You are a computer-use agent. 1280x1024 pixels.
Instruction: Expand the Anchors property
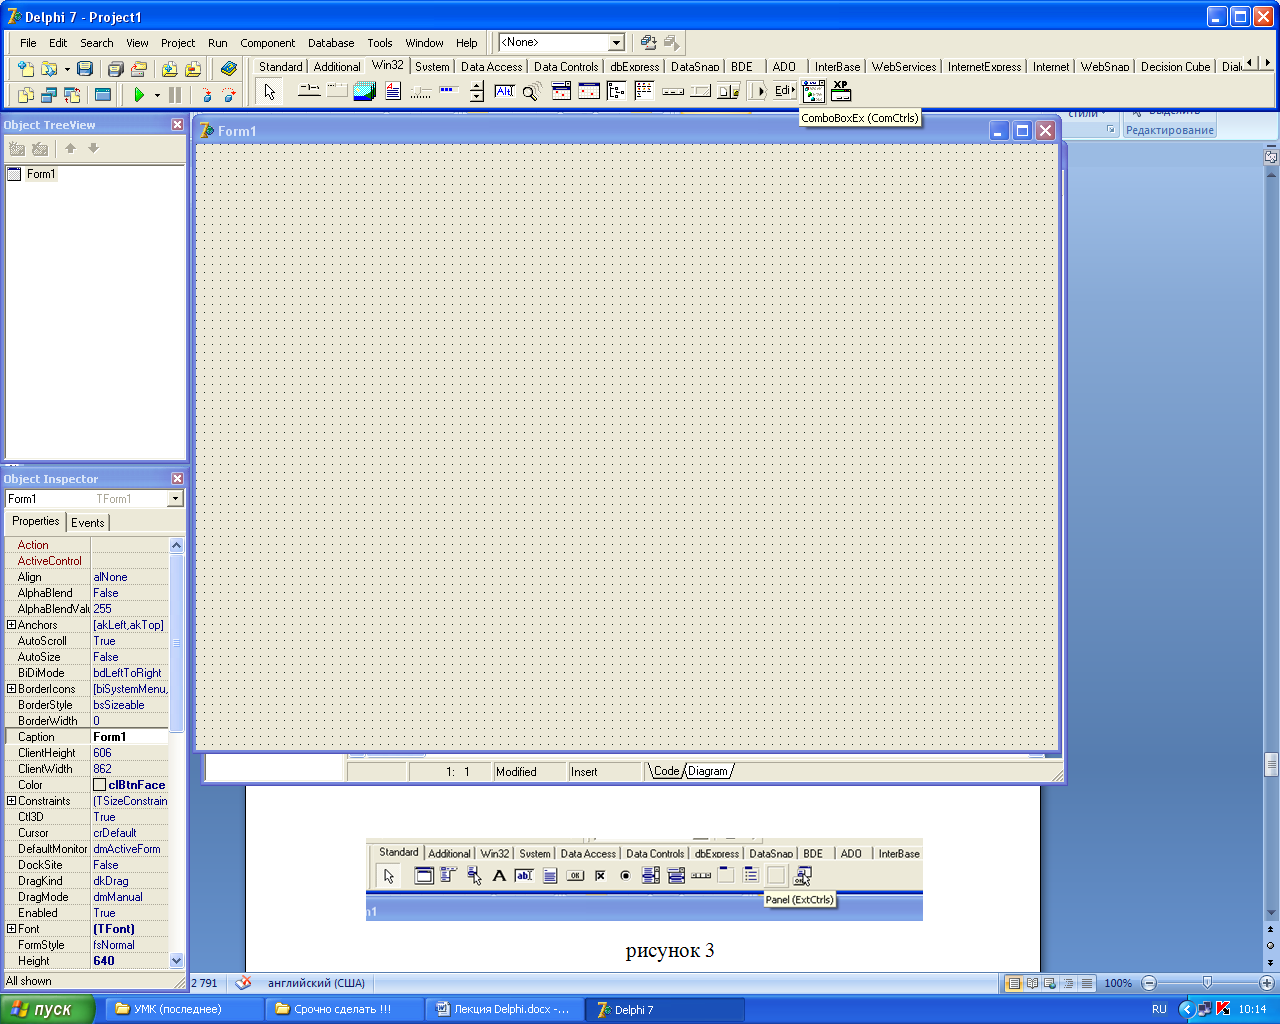pyautogui.click(x=11, y=625)
